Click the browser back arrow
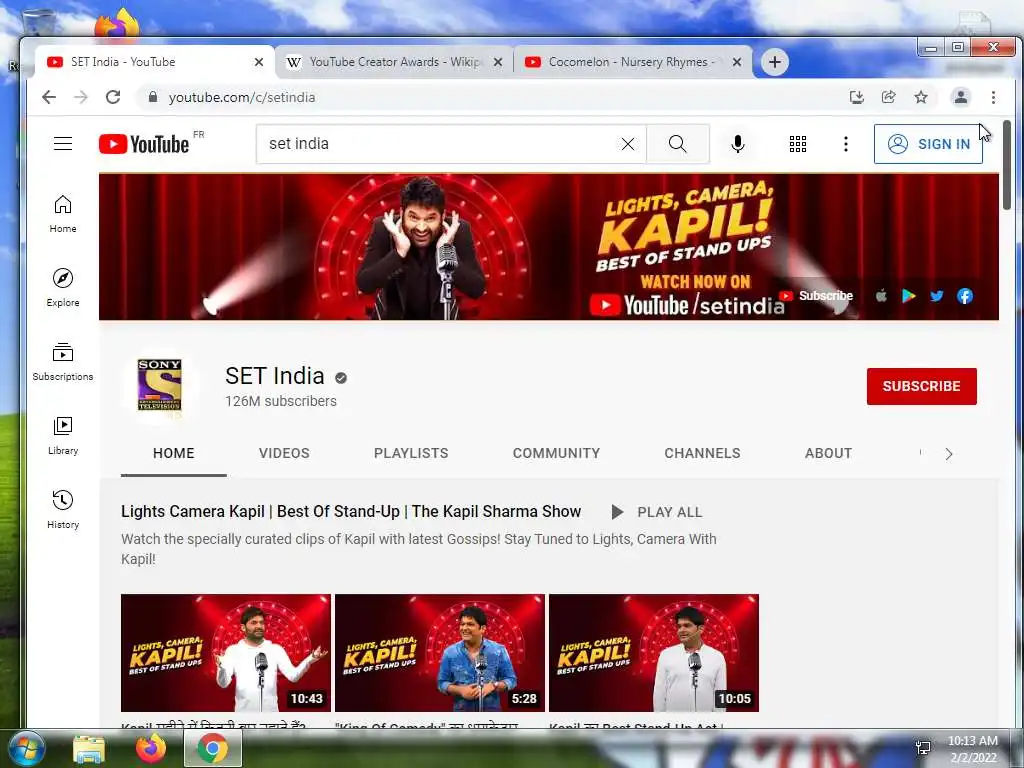The width and height of the screenshot is (1024, 768). (x=49, y=97)
